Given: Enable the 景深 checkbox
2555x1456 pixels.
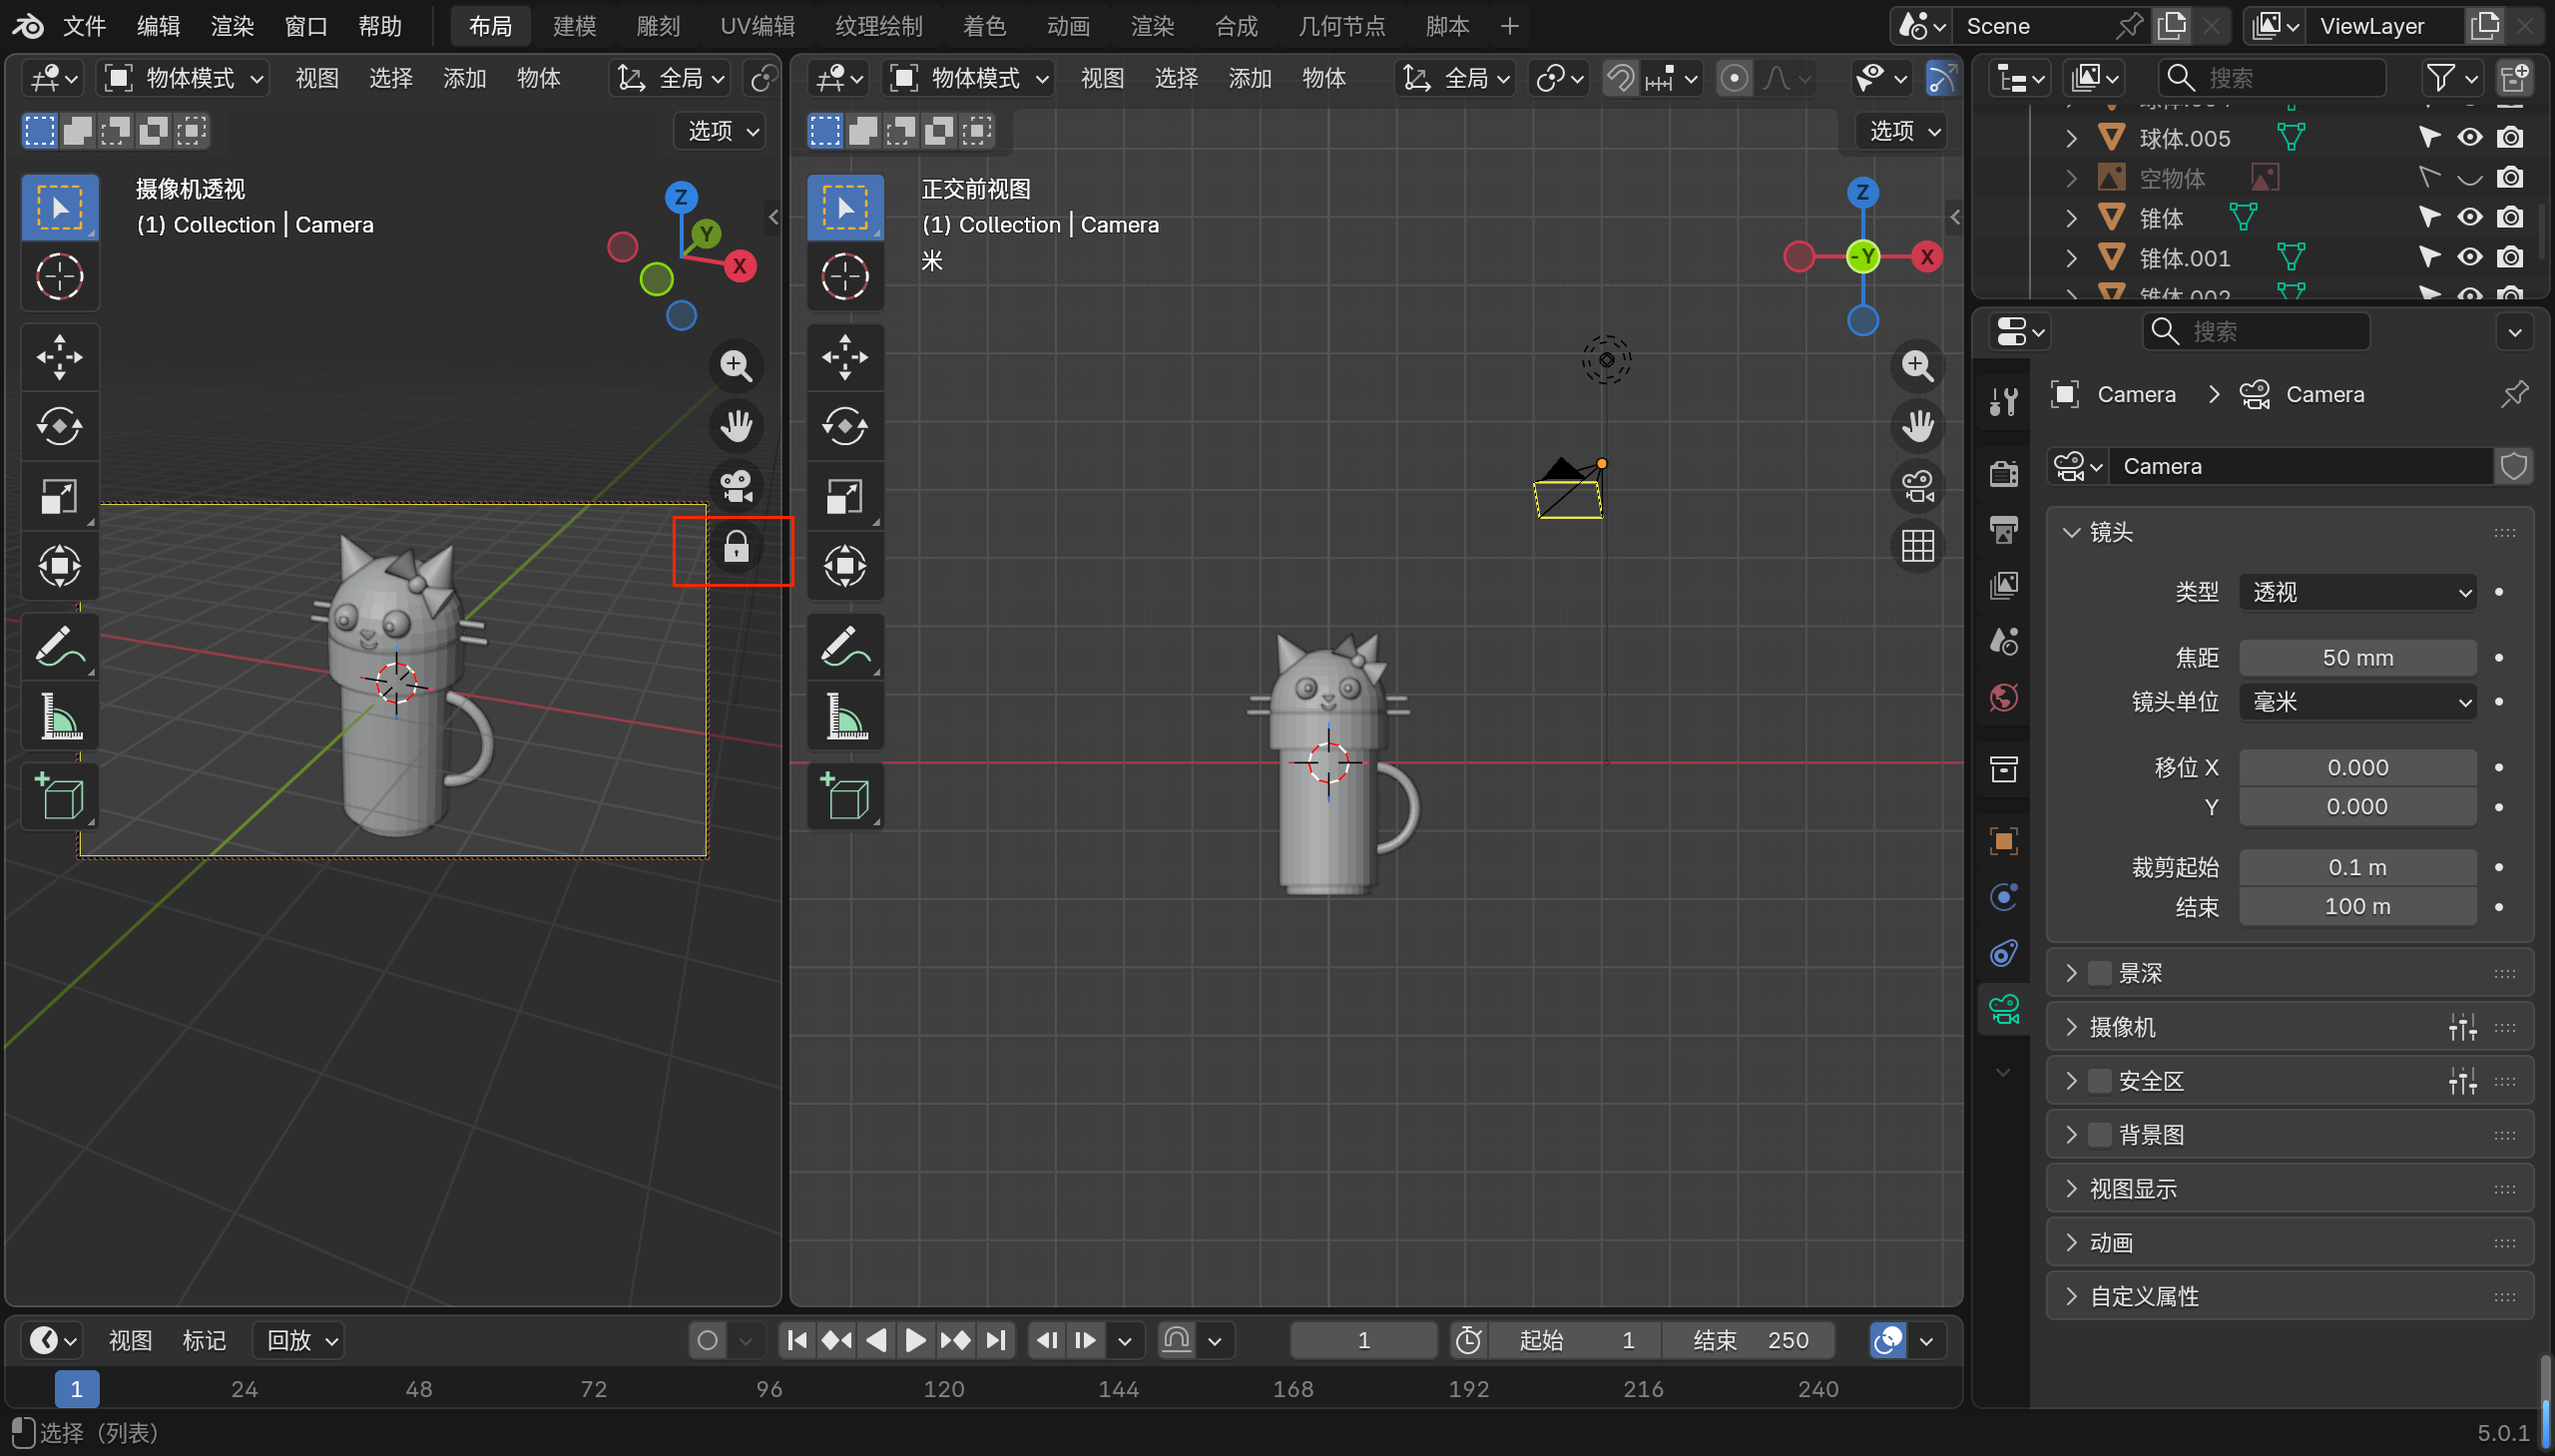Looking at the screenshot, I should tap(2100, 973).
